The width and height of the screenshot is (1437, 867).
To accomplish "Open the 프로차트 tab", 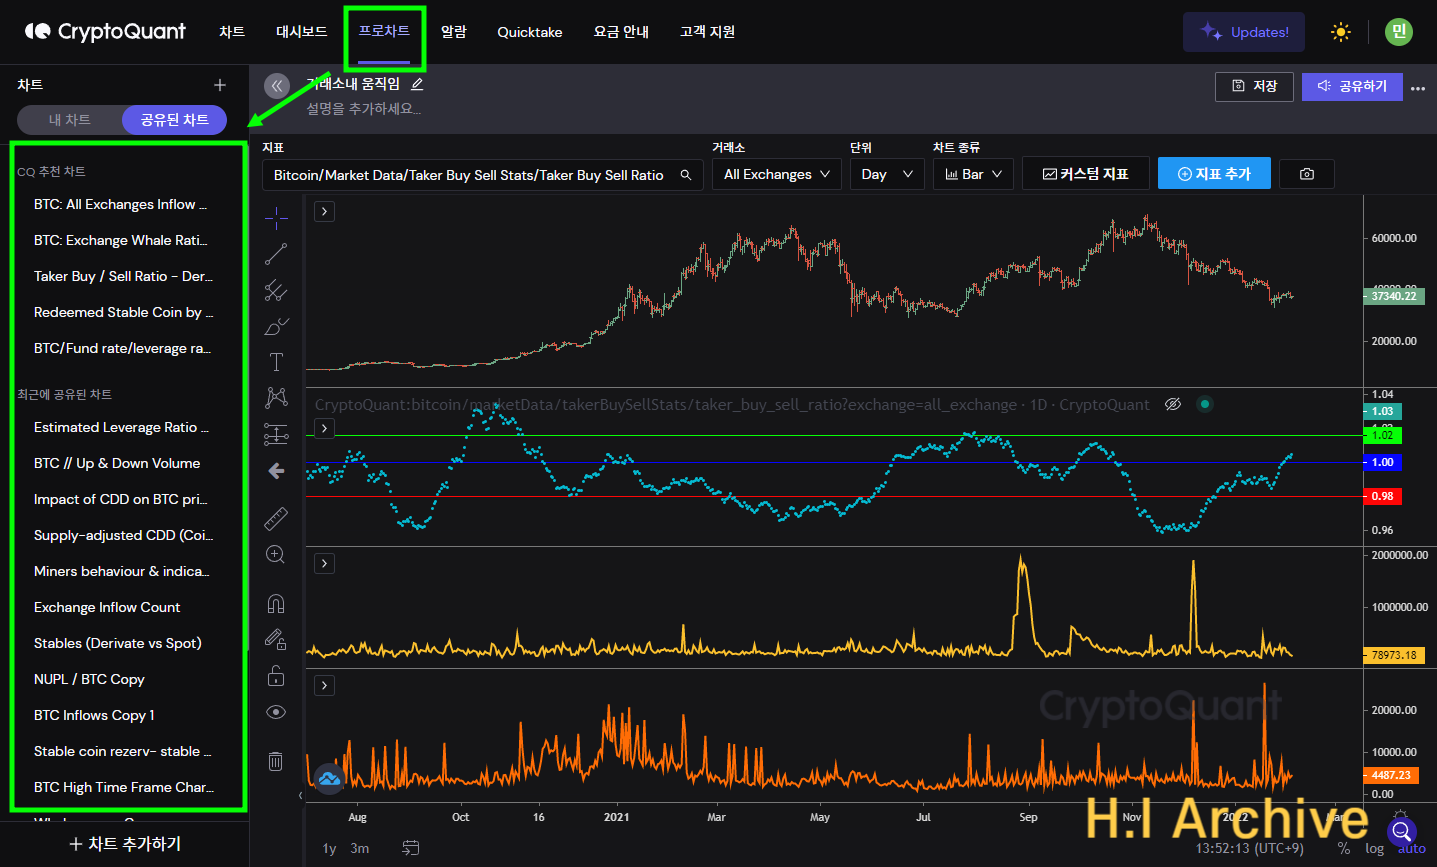I will [x=384, y=31].
